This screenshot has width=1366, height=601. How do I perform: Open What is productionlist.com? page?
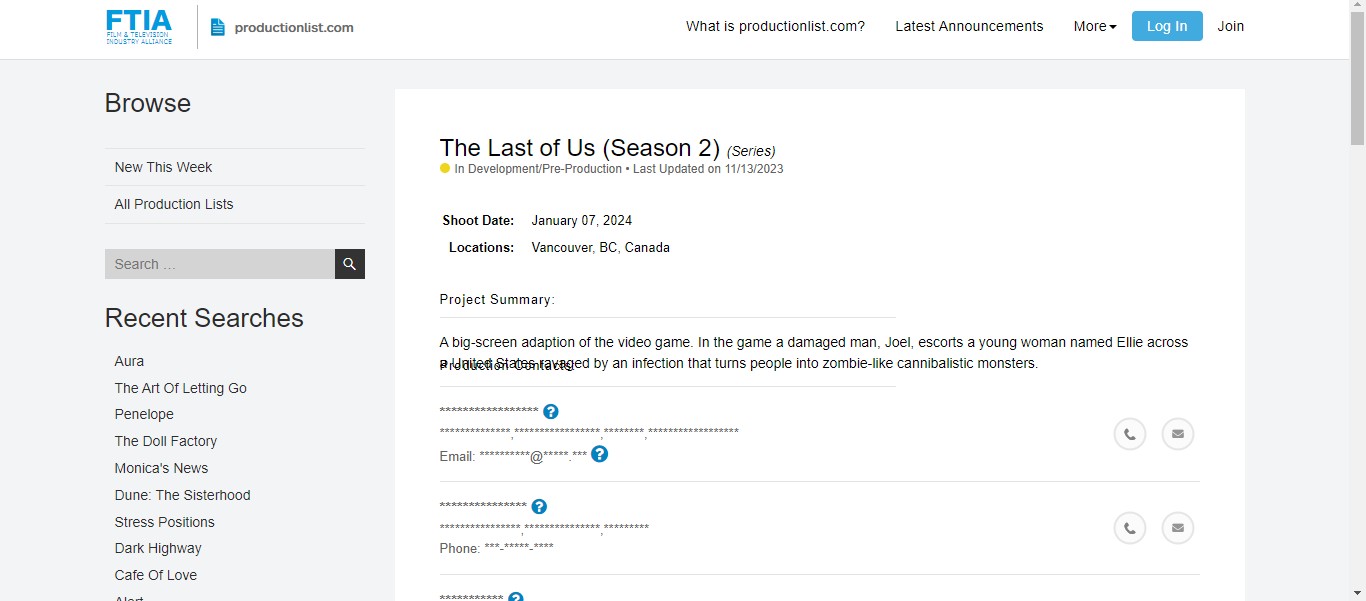coord(775,26)
